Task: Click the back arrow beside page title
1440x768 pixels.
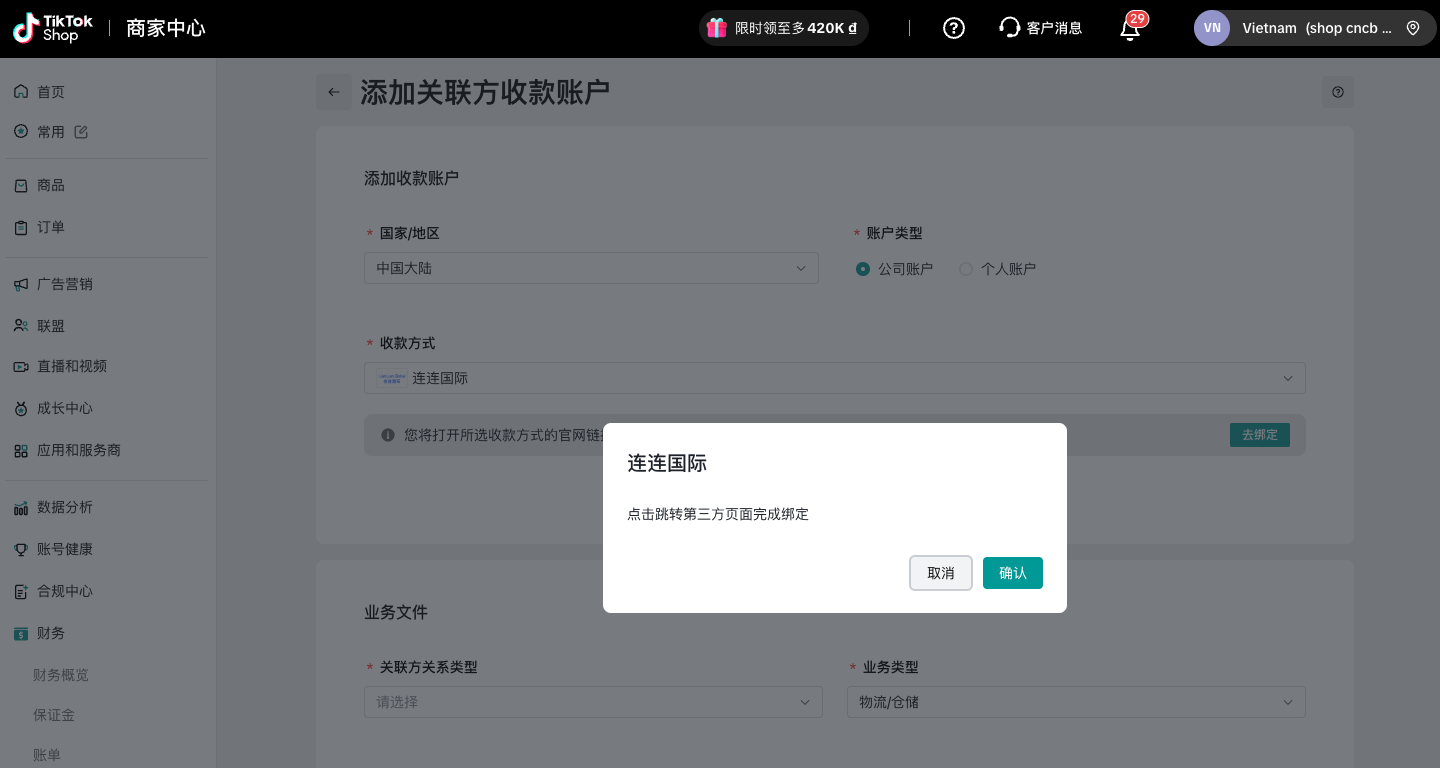Action: (334, 92)
